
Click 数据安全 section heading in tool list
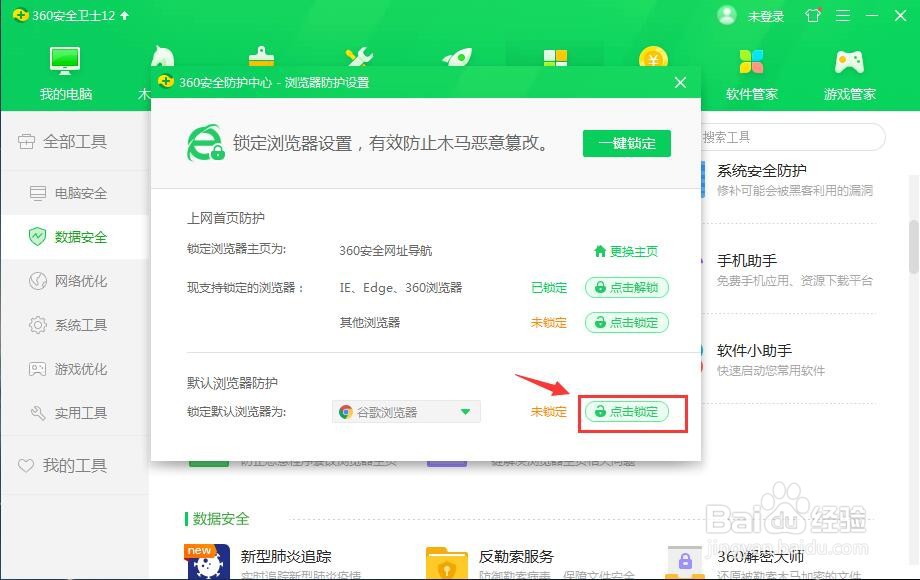(221, 518)
